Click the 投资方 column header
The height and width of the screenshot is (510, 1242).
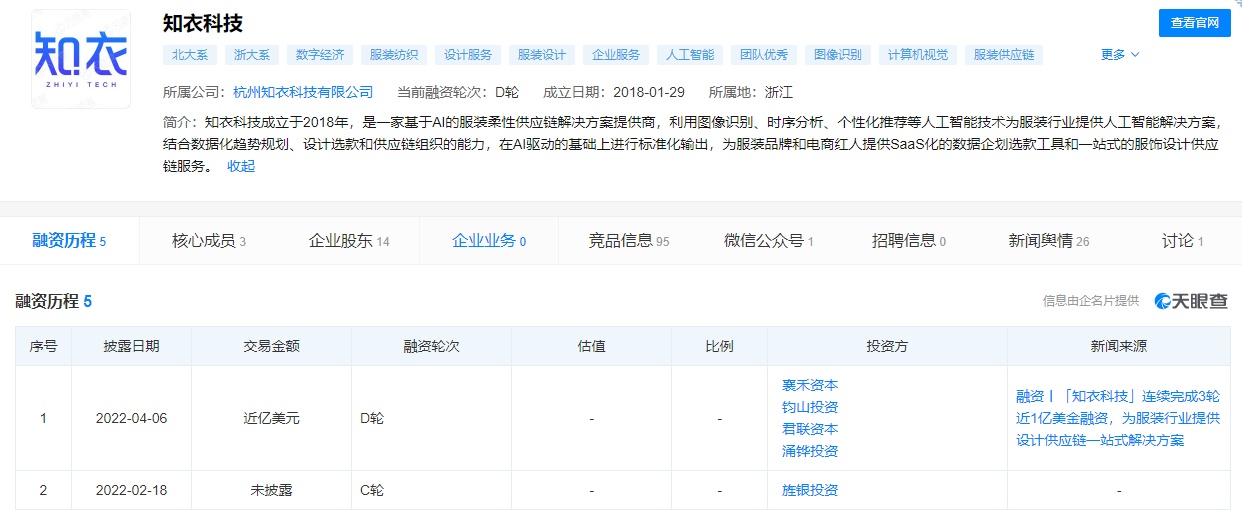coord(887,347)
